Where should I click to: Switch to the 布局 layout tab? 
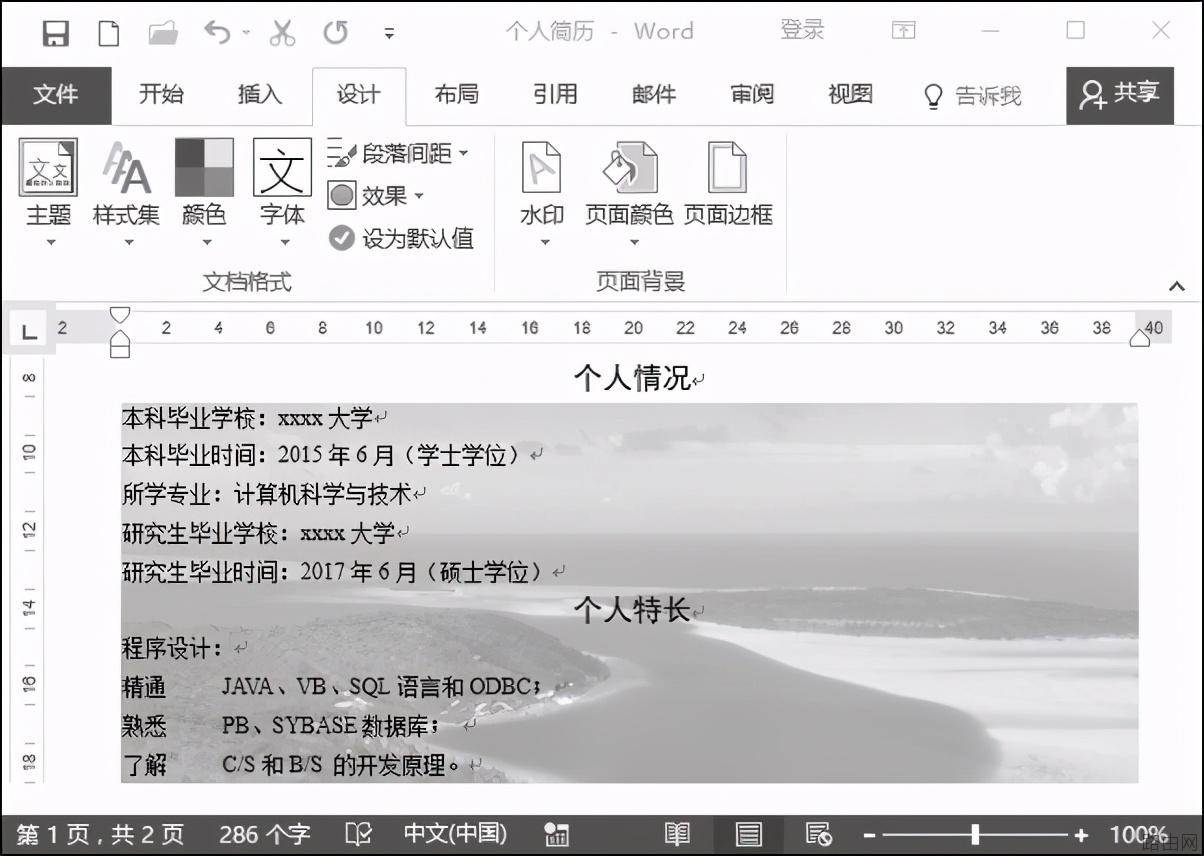(x=456, y=95)
